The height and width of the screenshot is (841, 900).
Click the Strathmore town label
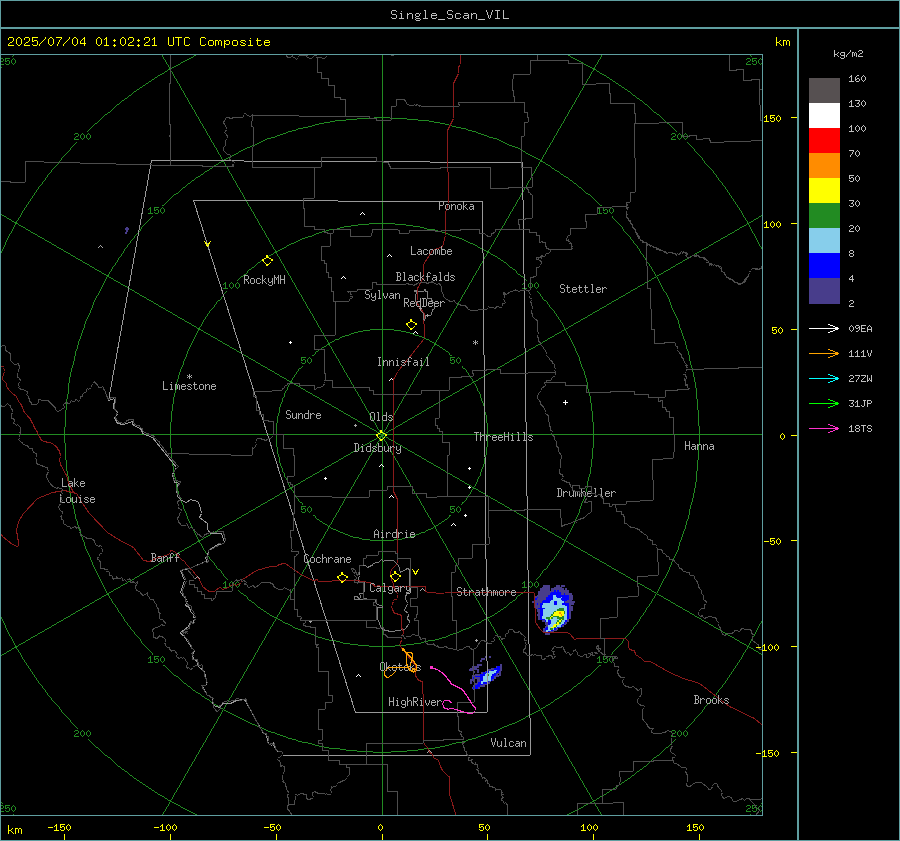click(x=486, y=592)
